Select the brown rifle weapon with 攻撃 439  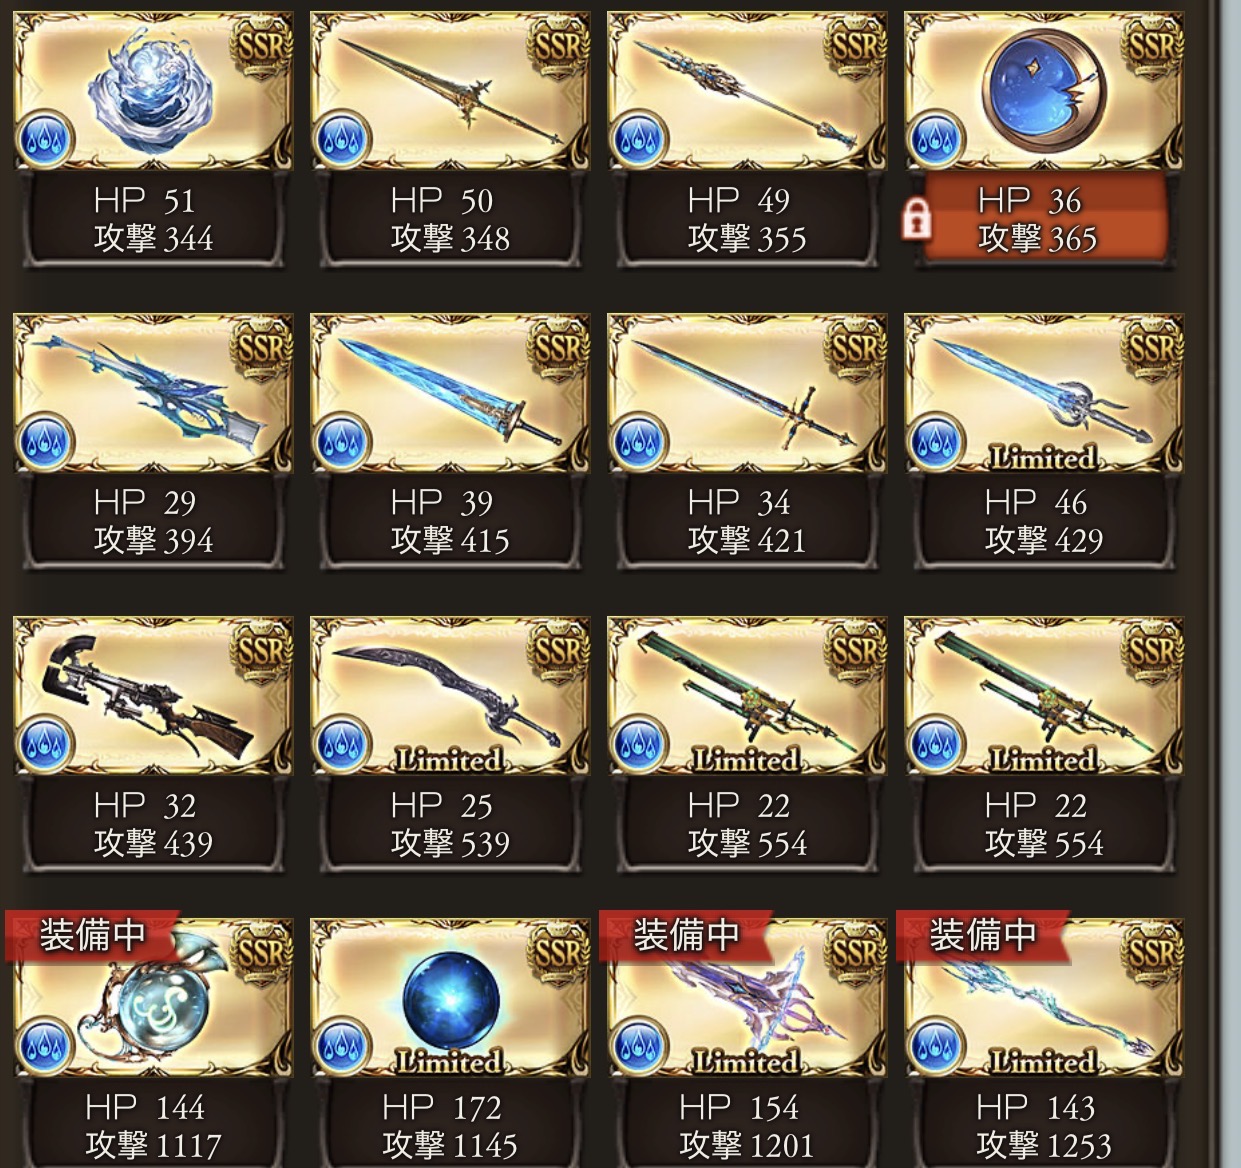(x=153, y=745)
